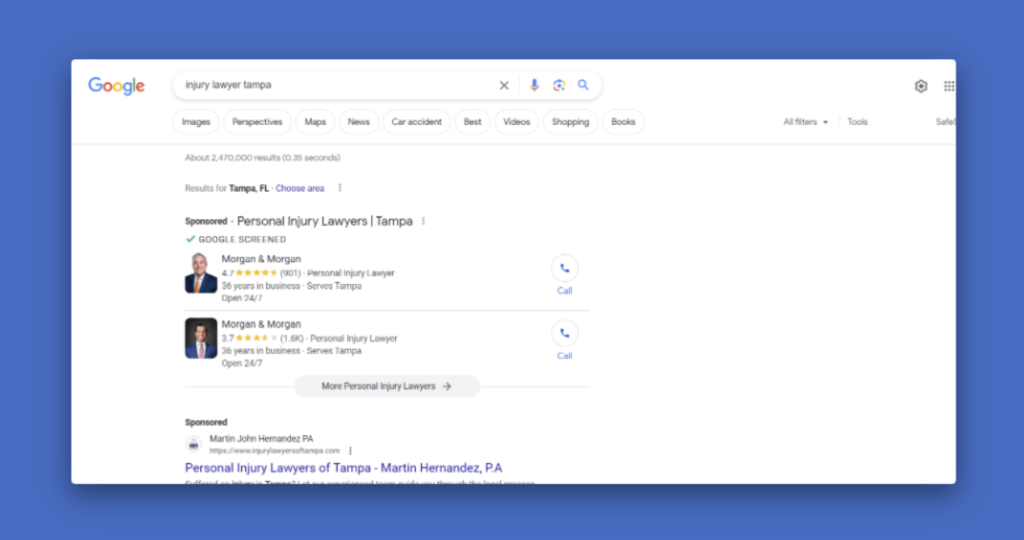This screenshot has height=540, width=1024.
Task: Expand the All filters dropdown
Action: [806, 122]
